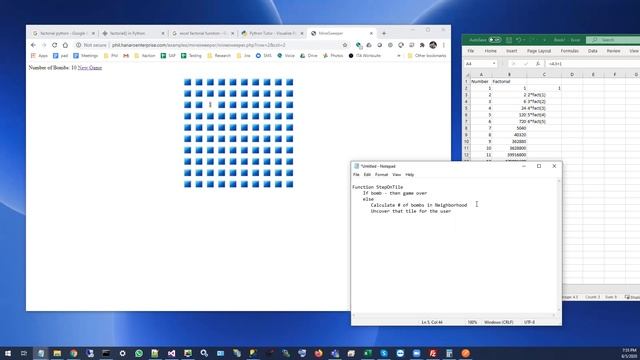The height and width of the screenshot is (360, 640).
Task: Open Firefox from the taskbar
Action: 318,353
